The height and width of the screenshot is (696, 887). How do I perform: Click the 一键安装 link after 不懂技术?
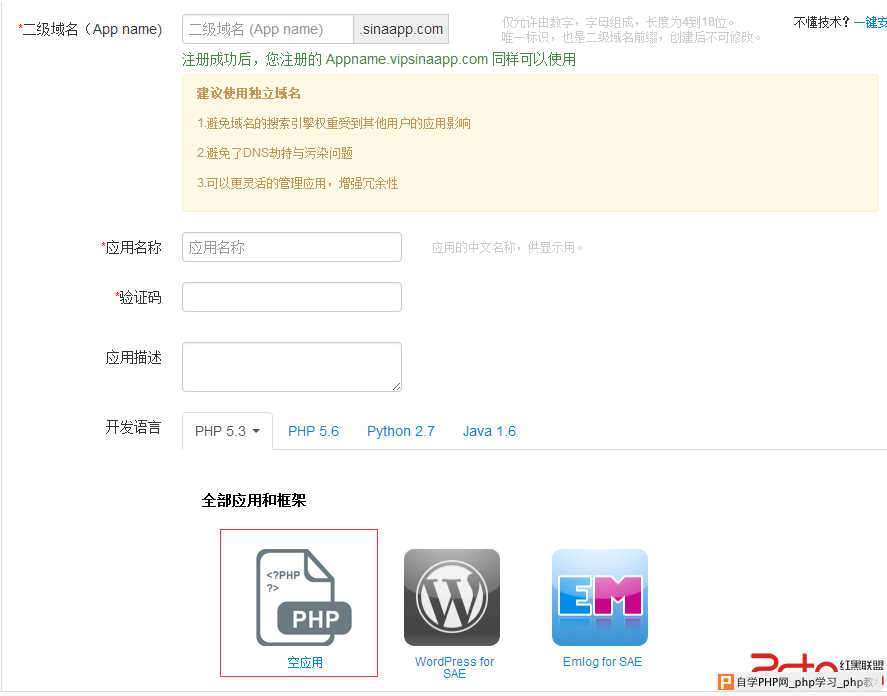(x=870, y=22)
